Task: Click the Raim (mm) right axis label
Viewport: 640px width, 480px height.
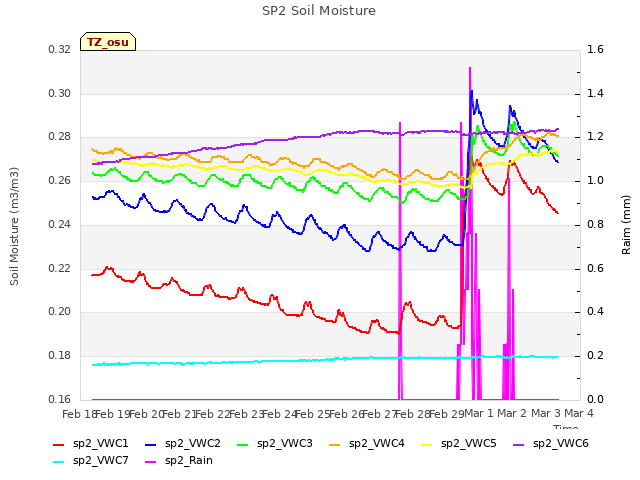Action: [626, 225]
